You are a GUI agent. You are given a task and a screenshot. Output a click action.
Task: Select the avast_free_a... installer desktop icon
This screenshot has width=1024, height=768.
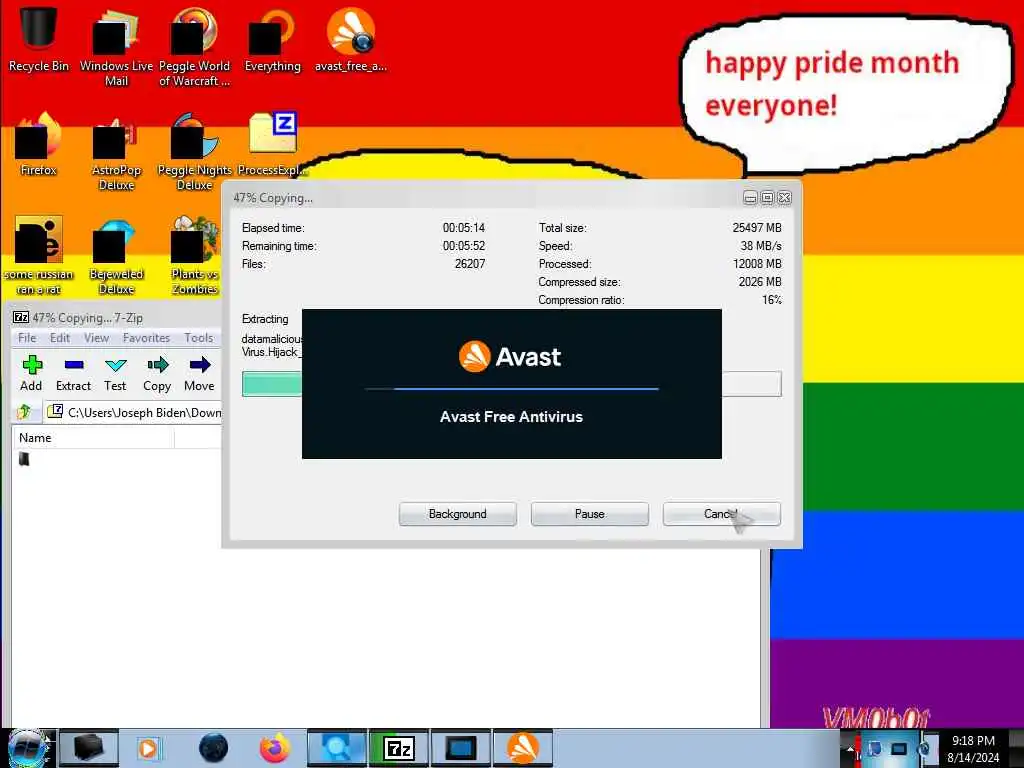(x=351, y=38)
